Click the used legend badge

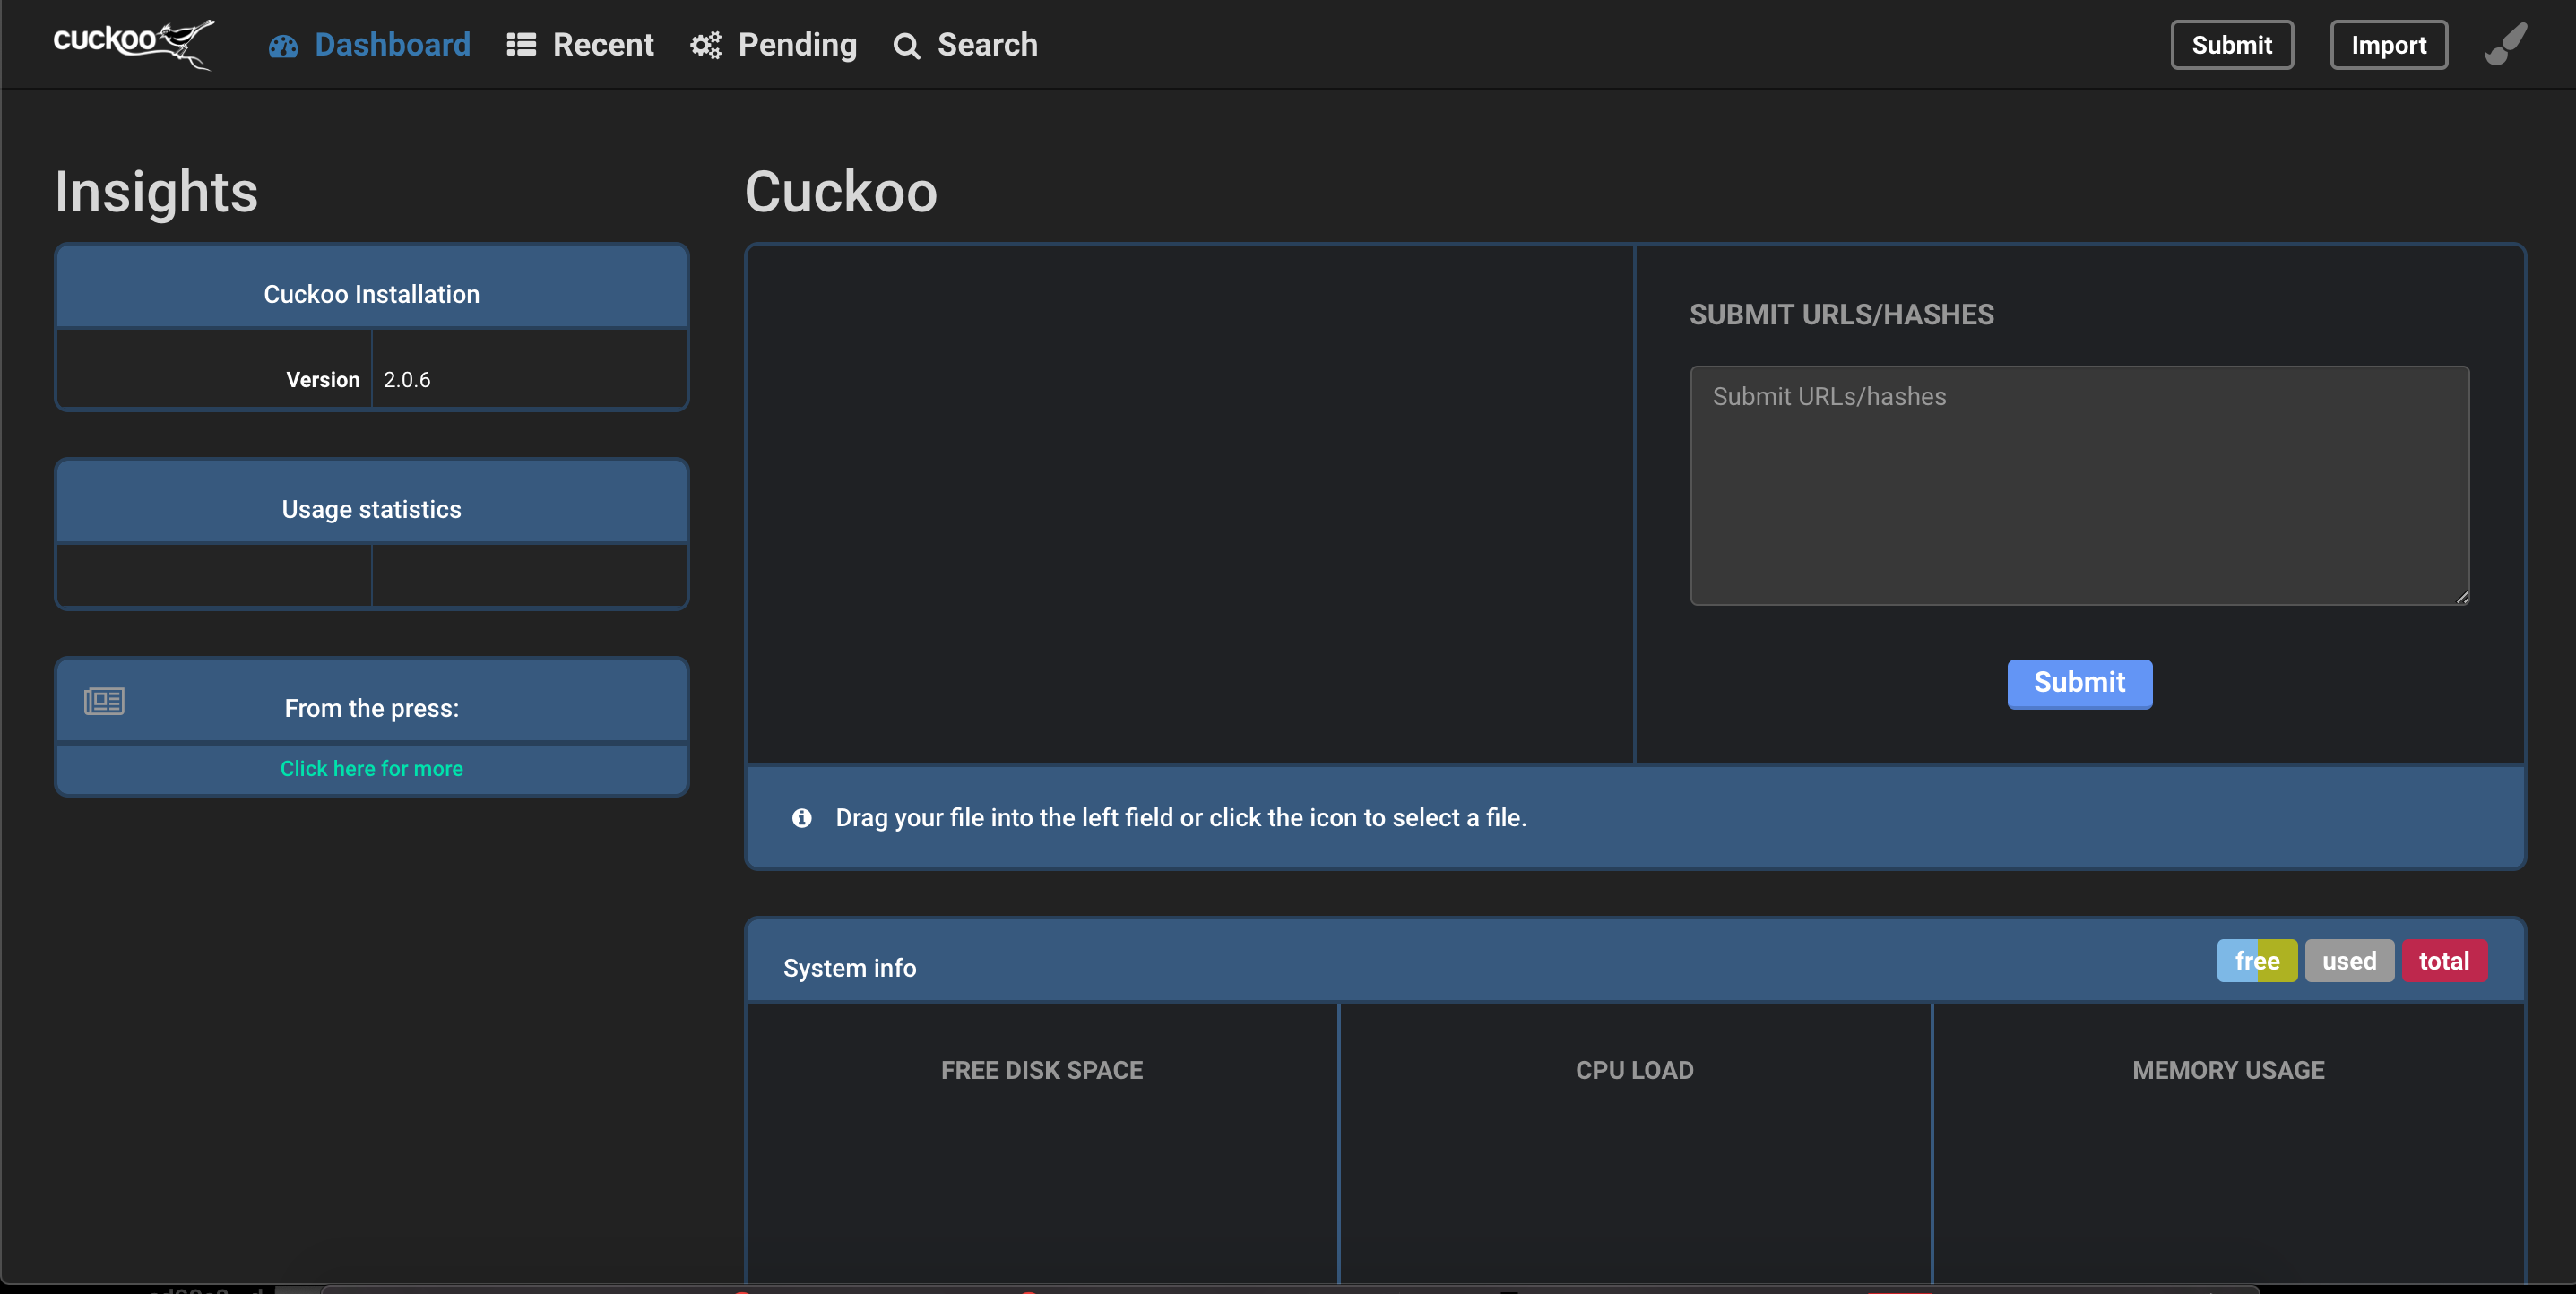2349,961
